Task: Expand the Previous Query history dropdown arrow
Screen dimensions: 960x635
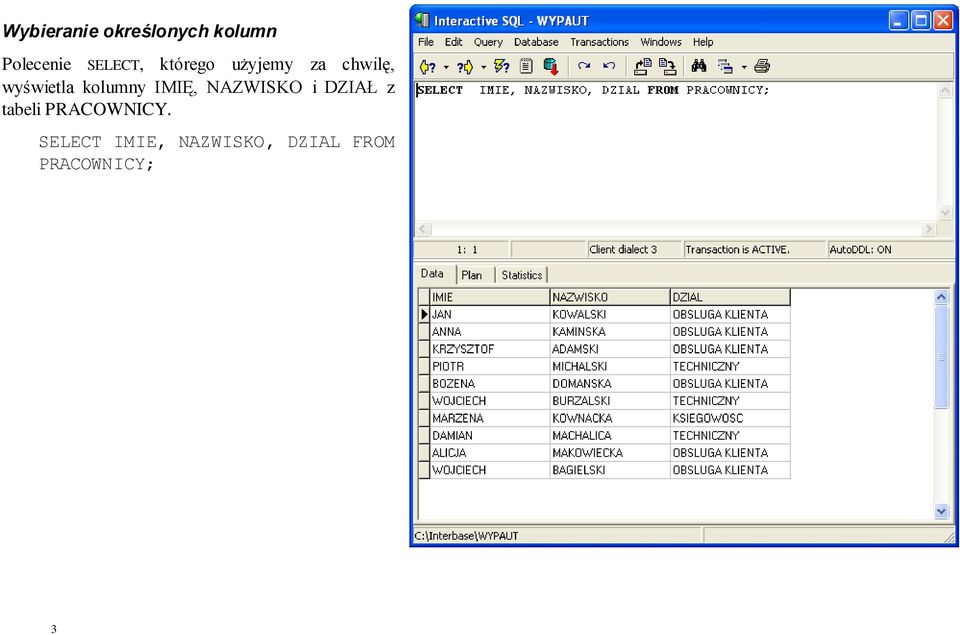Action: pyautogui.click(x=446, y=67)
